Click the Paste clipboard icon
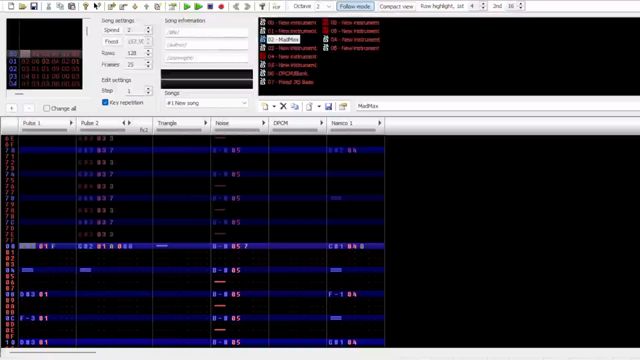This screenshot has height=360, width=640. [71, 6]
